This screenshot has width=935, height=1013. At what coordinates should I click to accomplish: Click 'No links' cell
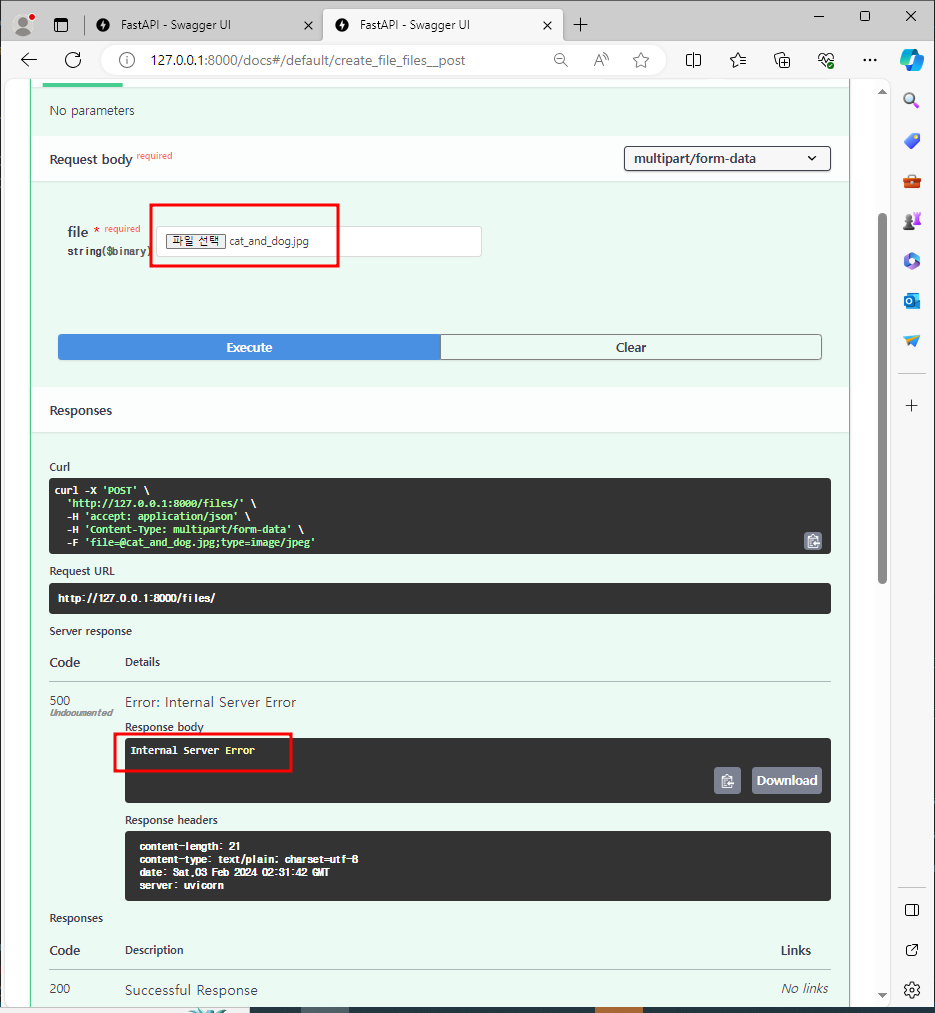click(804, 988)
